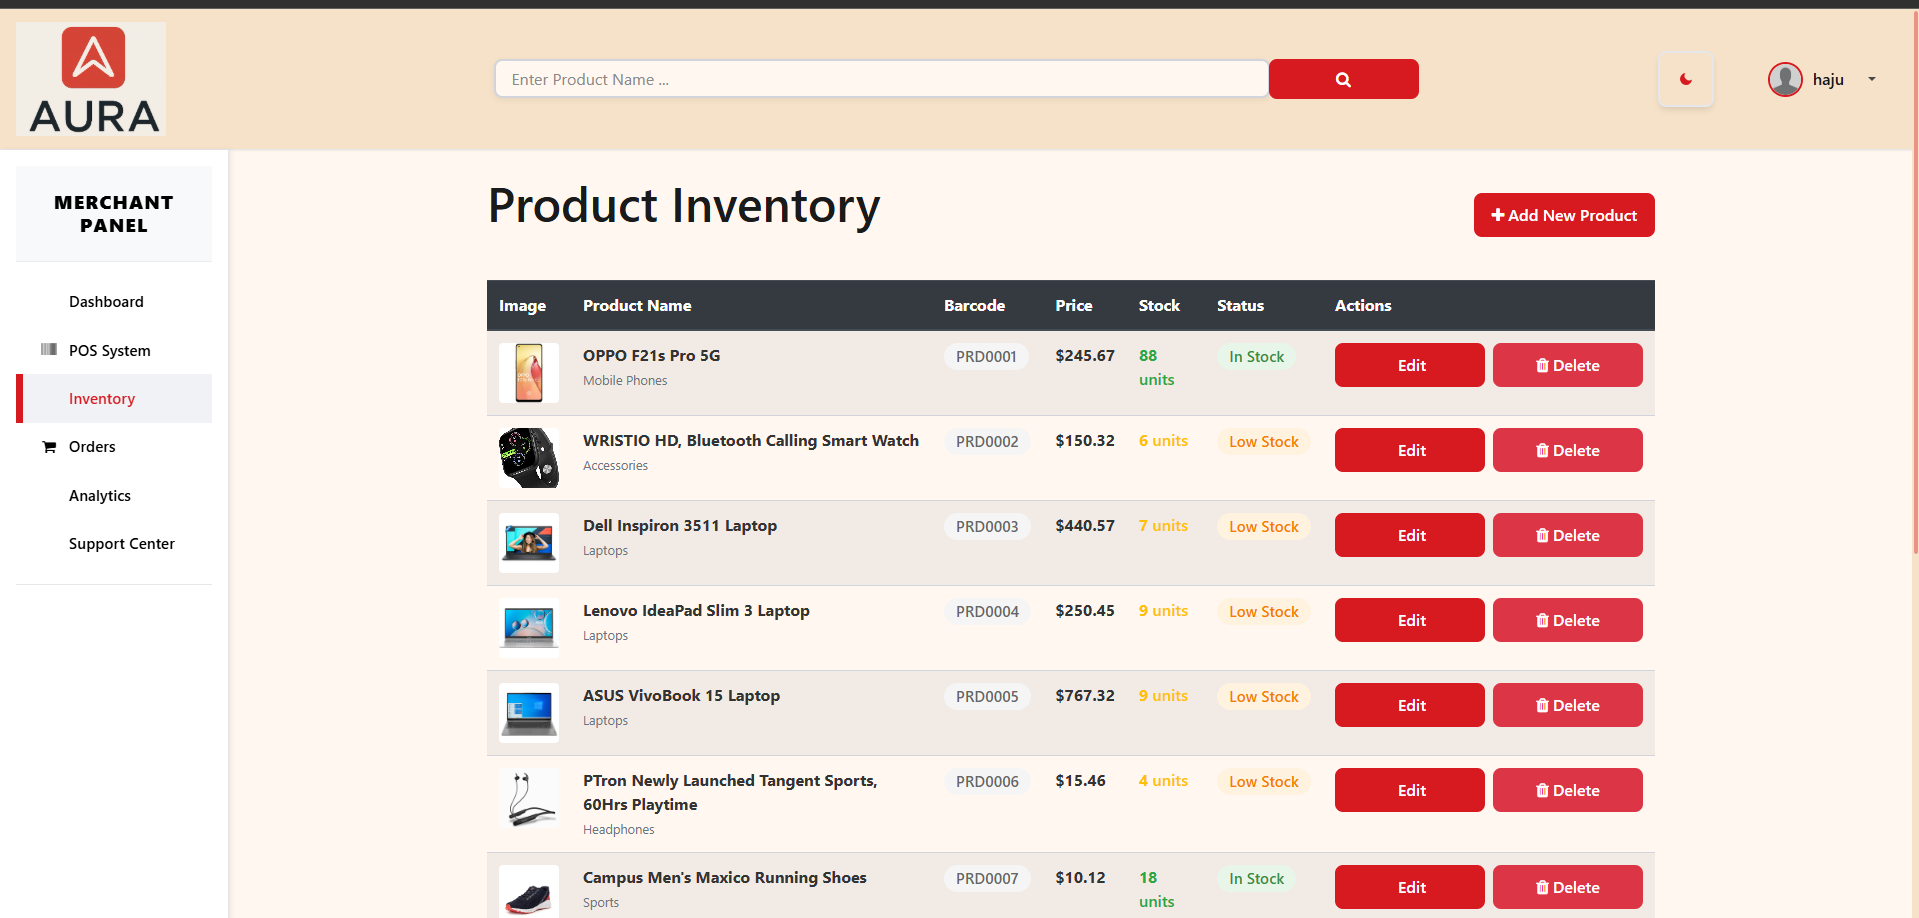Image resolution: width=1919 pixels, height=918 pixels.
Task: Edit the Campus Men's Maxico Running Shoes
Action: (x=1410, y=887)
